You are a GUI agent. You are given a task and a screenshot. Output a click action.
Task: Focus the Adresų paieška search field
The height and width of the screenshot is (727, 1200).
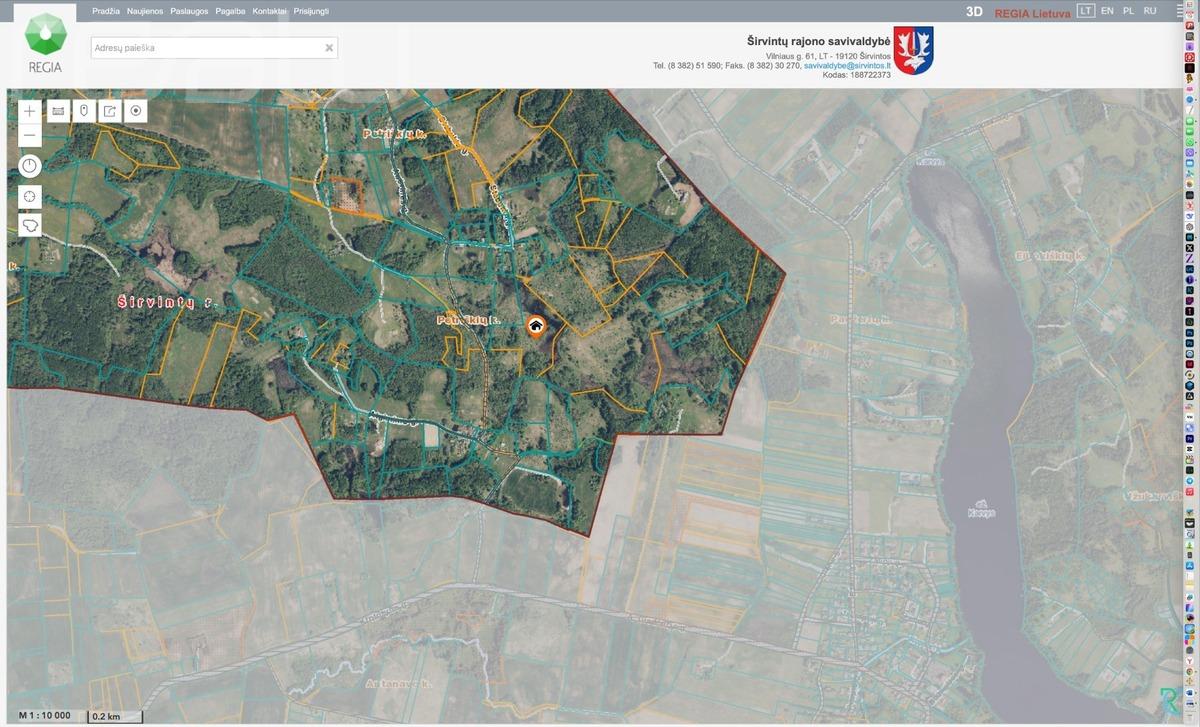214,47
